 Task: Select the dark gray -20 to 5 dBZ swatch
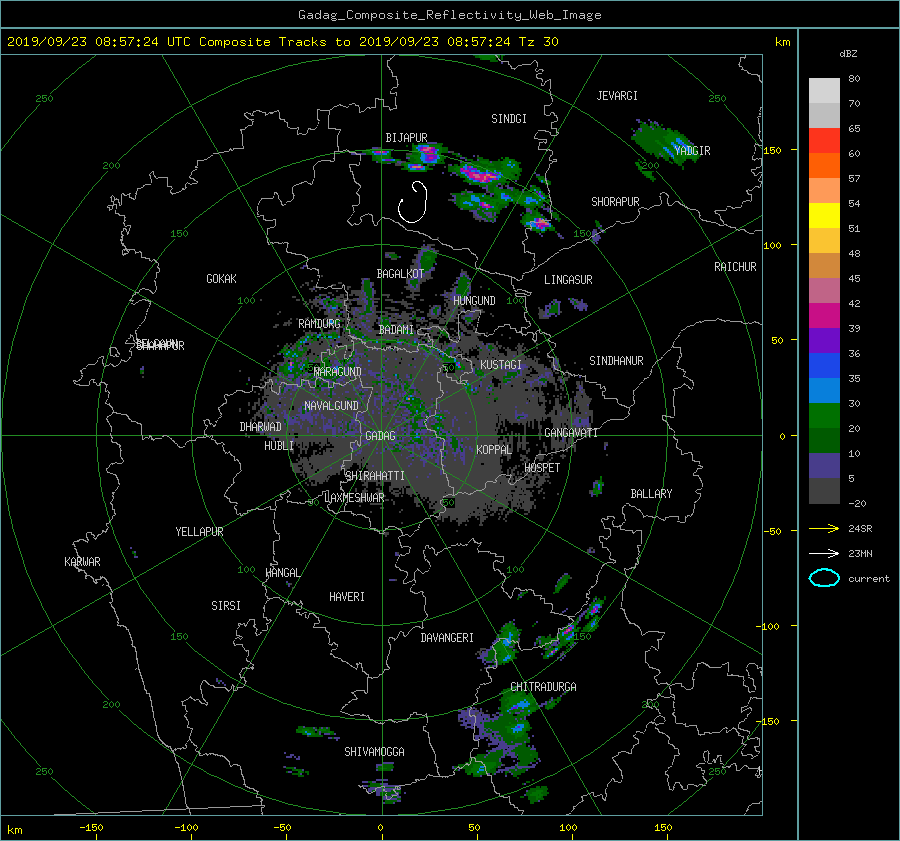click(824, 490)
